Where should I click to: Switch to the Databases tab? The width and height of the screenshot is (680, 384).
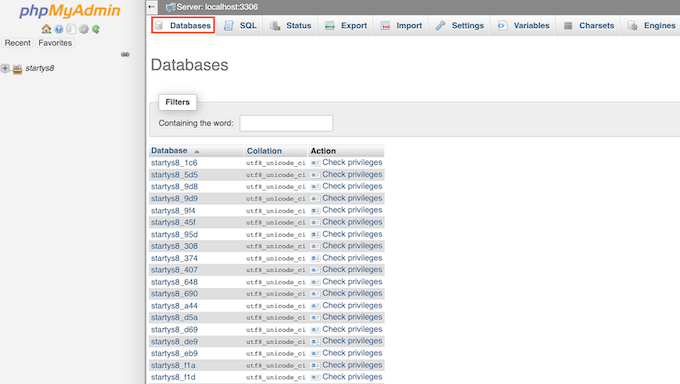tap(183, 25)
